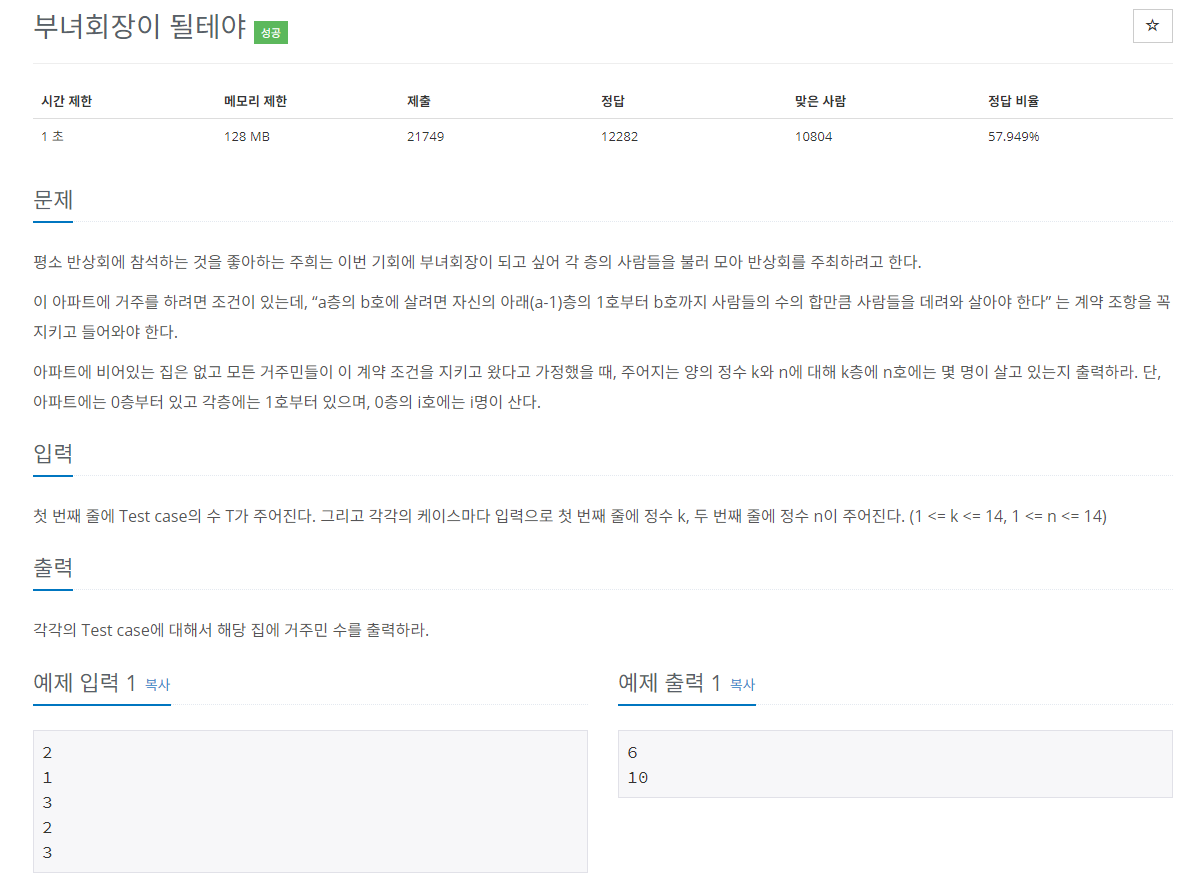Click output value 10 in example output

638,777
